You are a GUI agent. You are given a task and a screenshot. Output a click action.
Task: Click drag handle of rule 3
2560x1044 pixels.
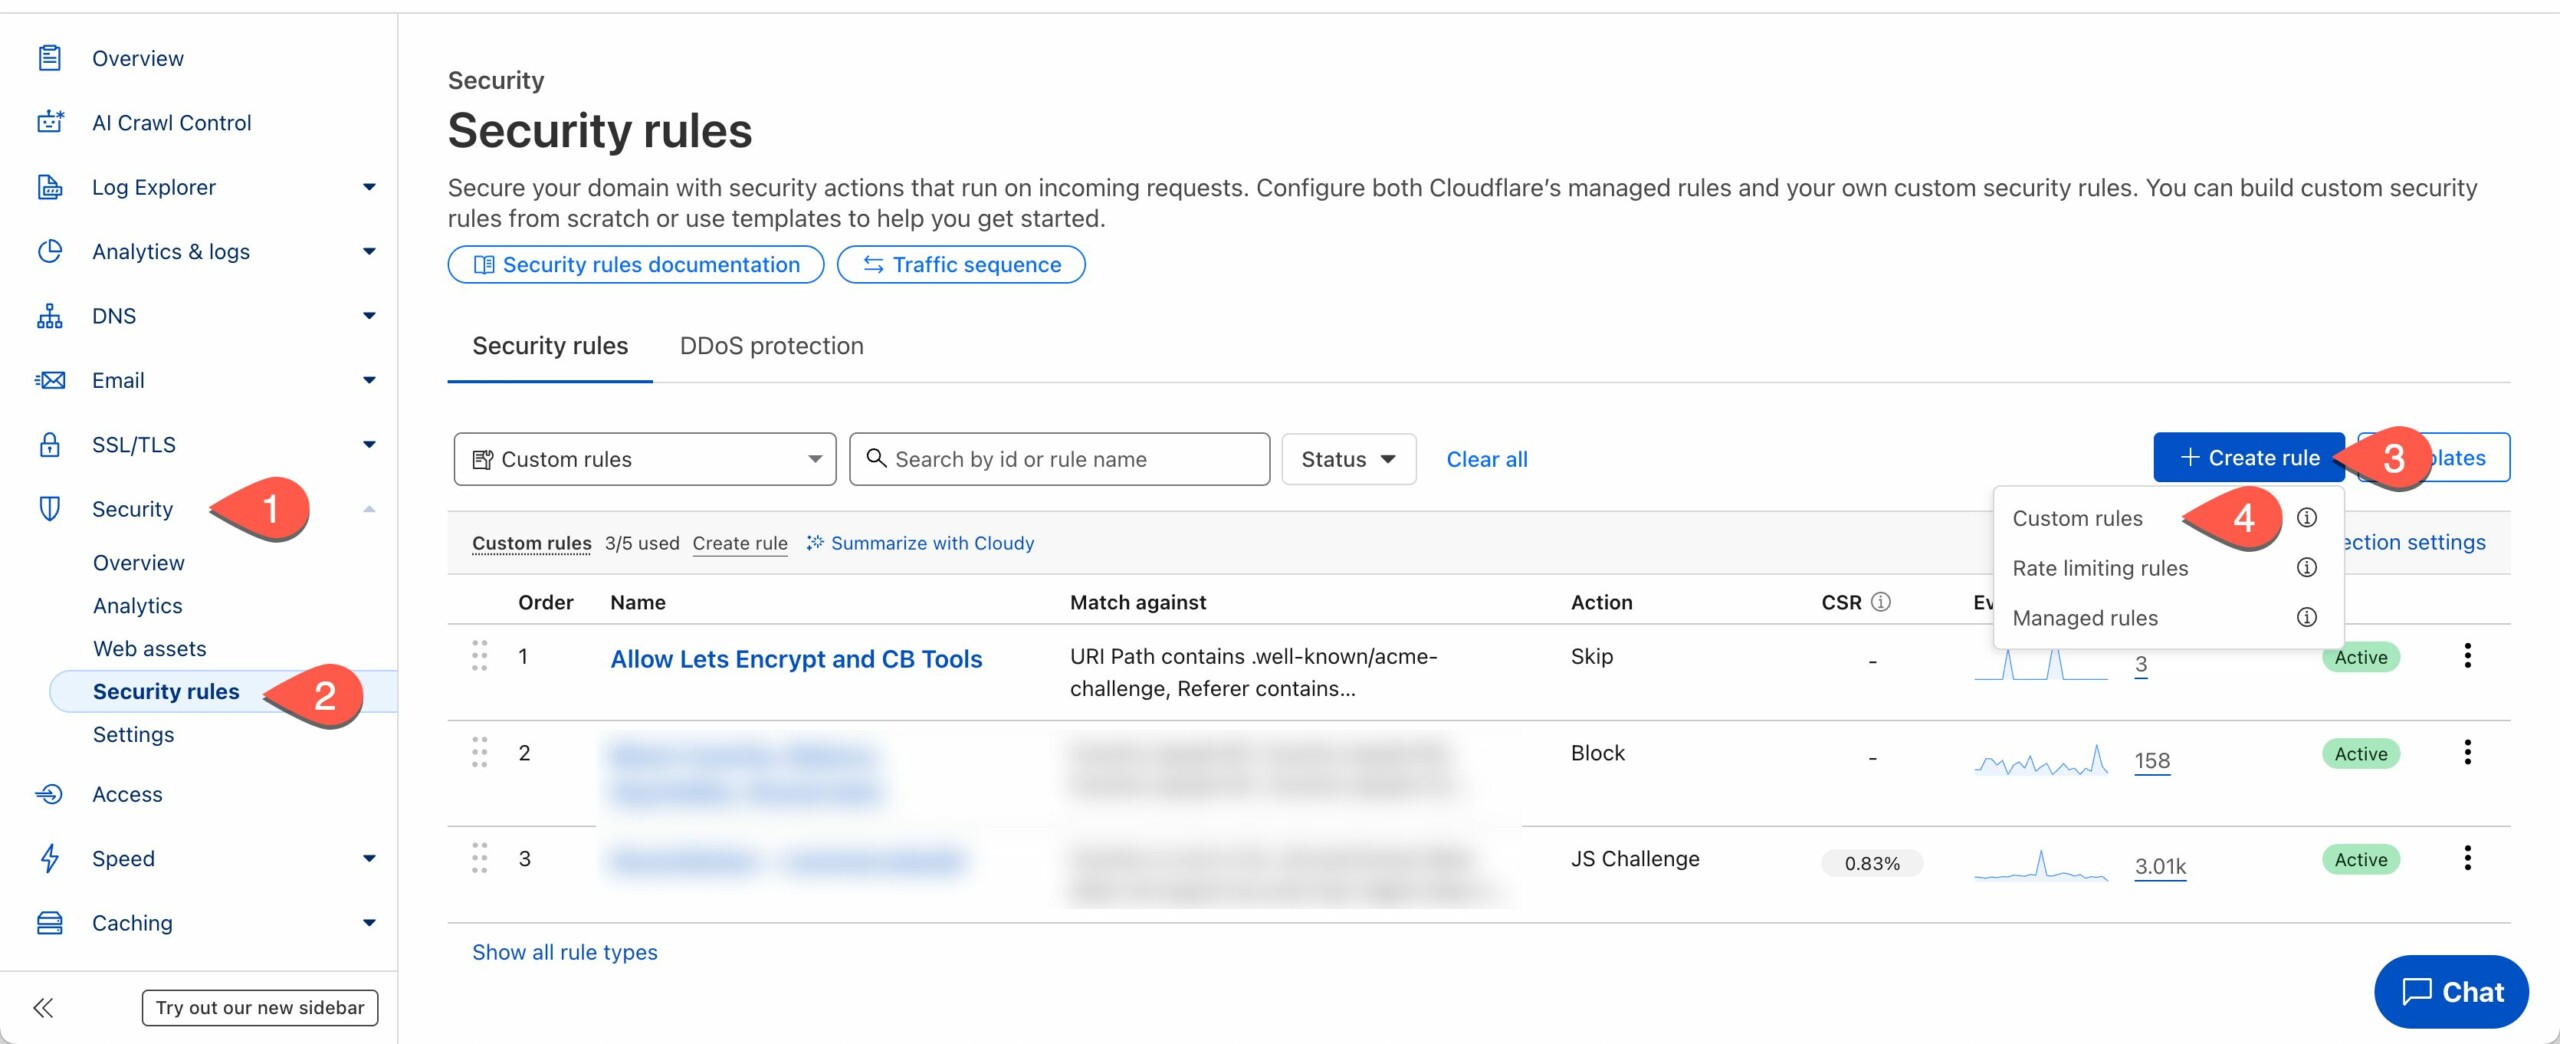click(x=480, y=858)
